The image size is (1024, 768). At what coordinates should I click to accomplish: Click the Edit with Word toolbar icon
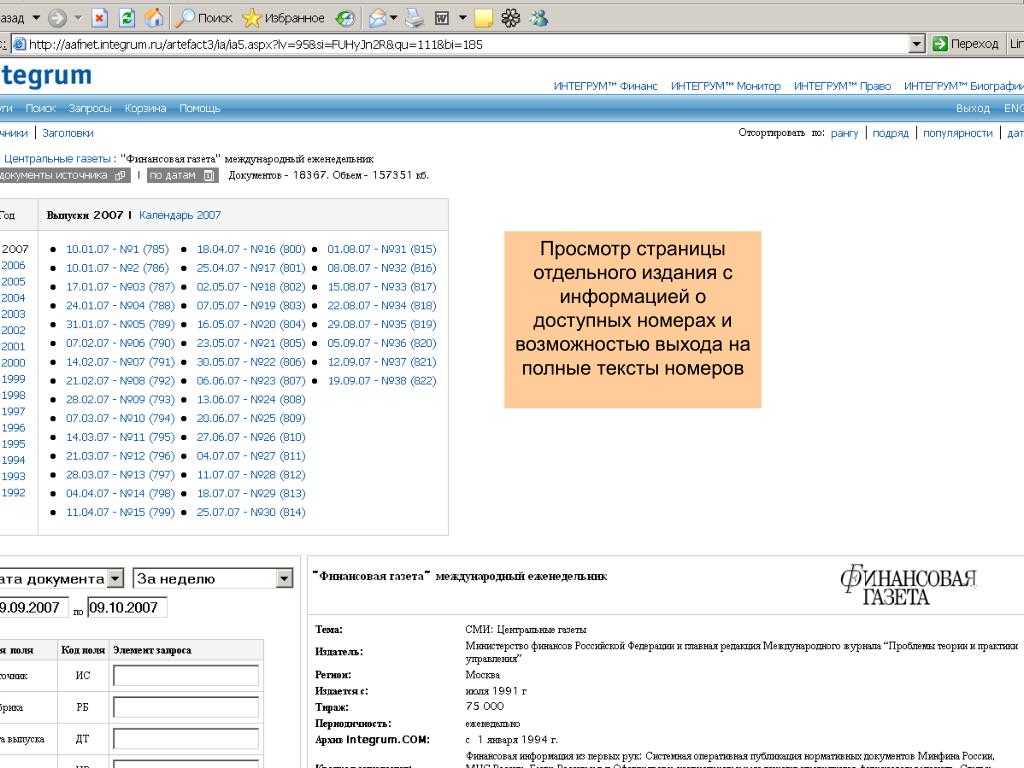[x=442, y=18]
